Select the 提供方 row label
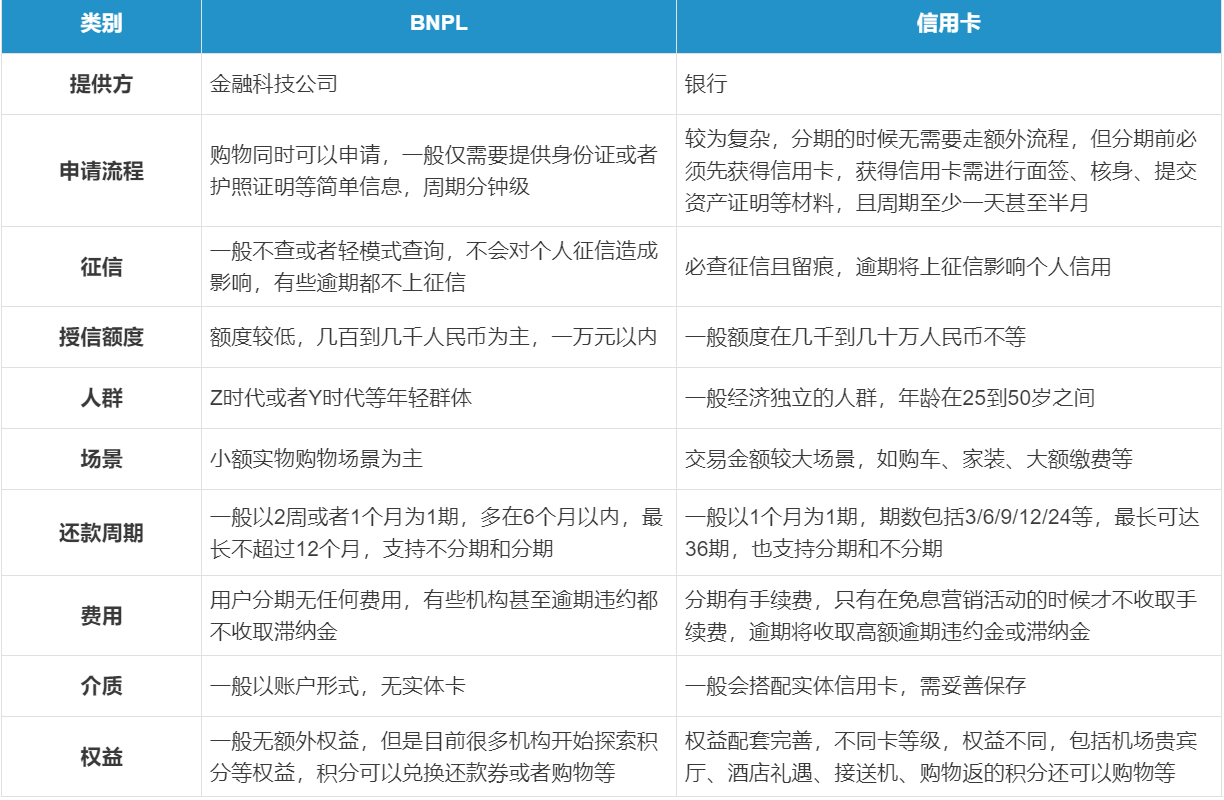This screenshot has height=800, width=1224. pyautogui.click(x=100, y=84)
